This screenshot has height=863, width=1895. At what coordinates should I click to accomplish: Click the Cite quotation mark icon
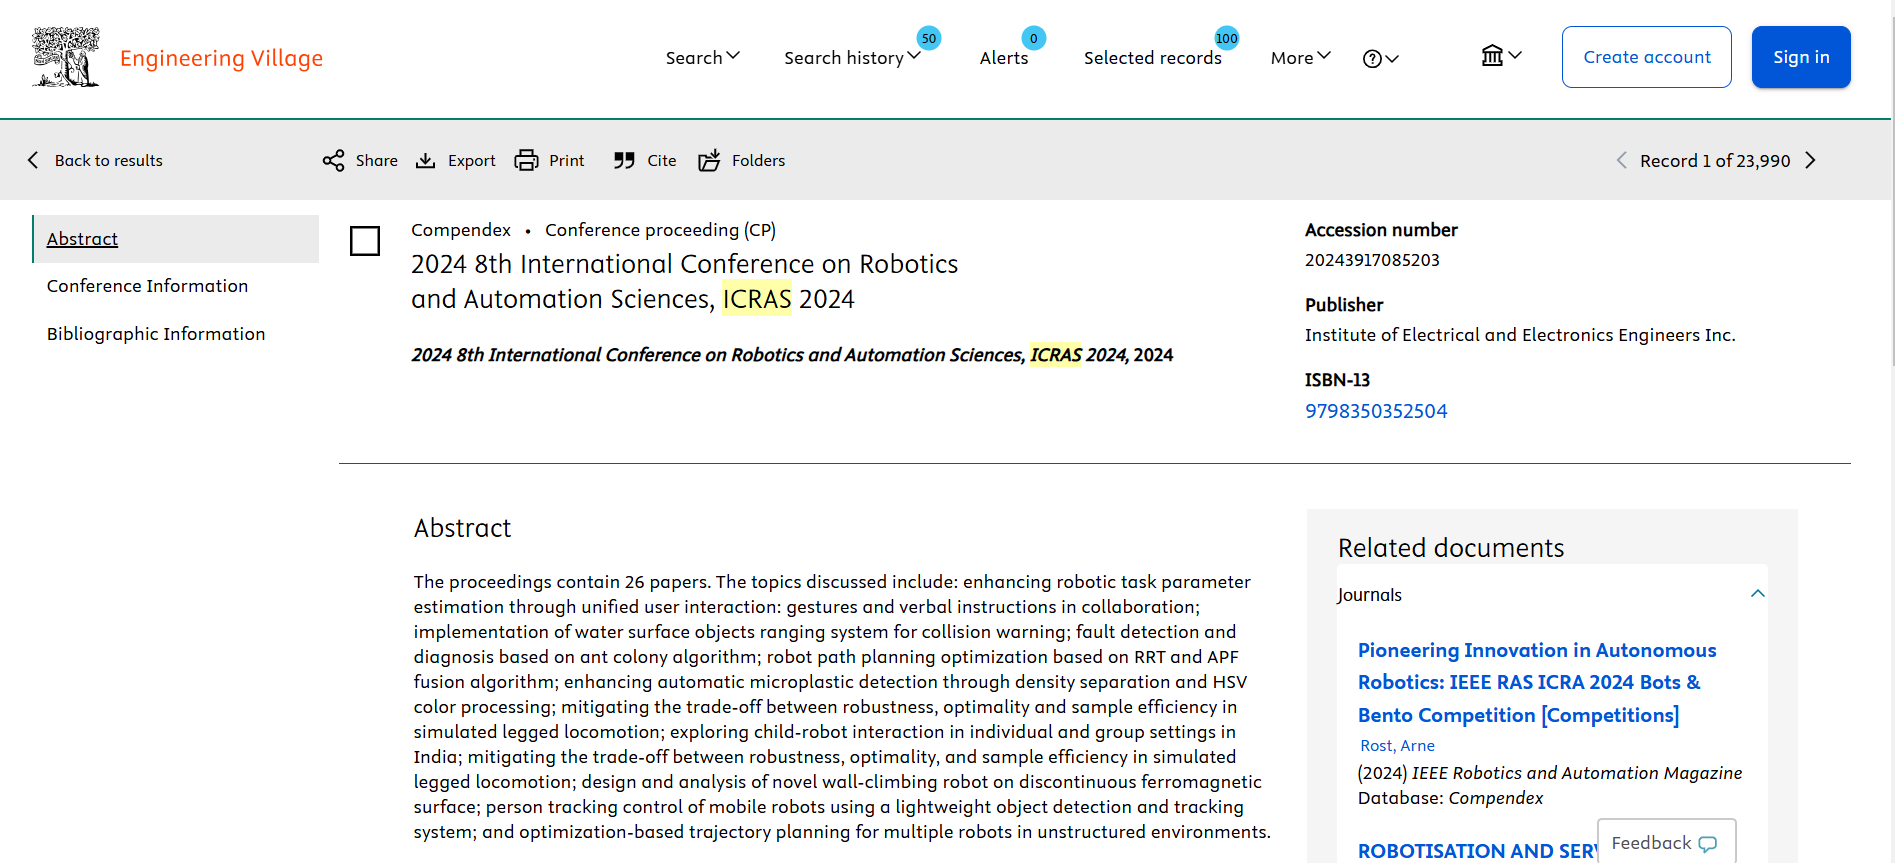pos(624,161)
